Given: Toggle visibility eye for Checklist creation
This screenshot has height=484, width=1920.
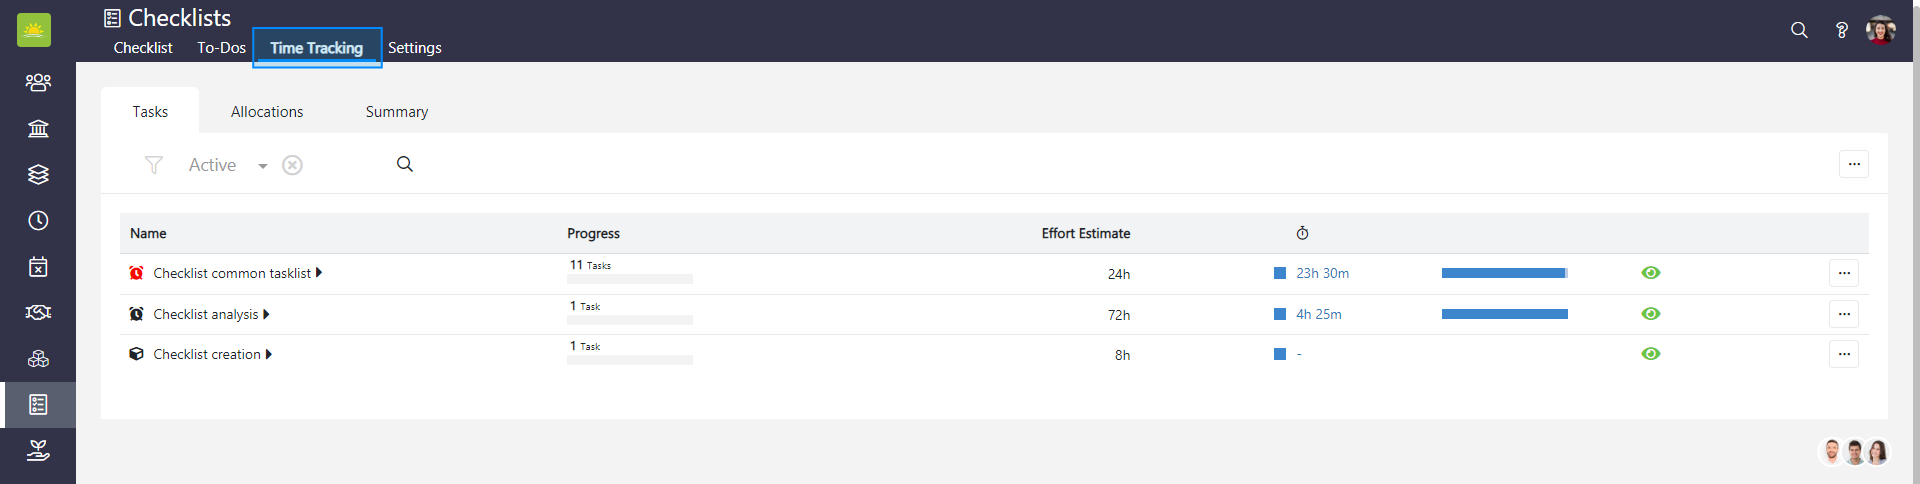Looking at the screenshot, I should pyautogui.click(x=1651, y=354).
